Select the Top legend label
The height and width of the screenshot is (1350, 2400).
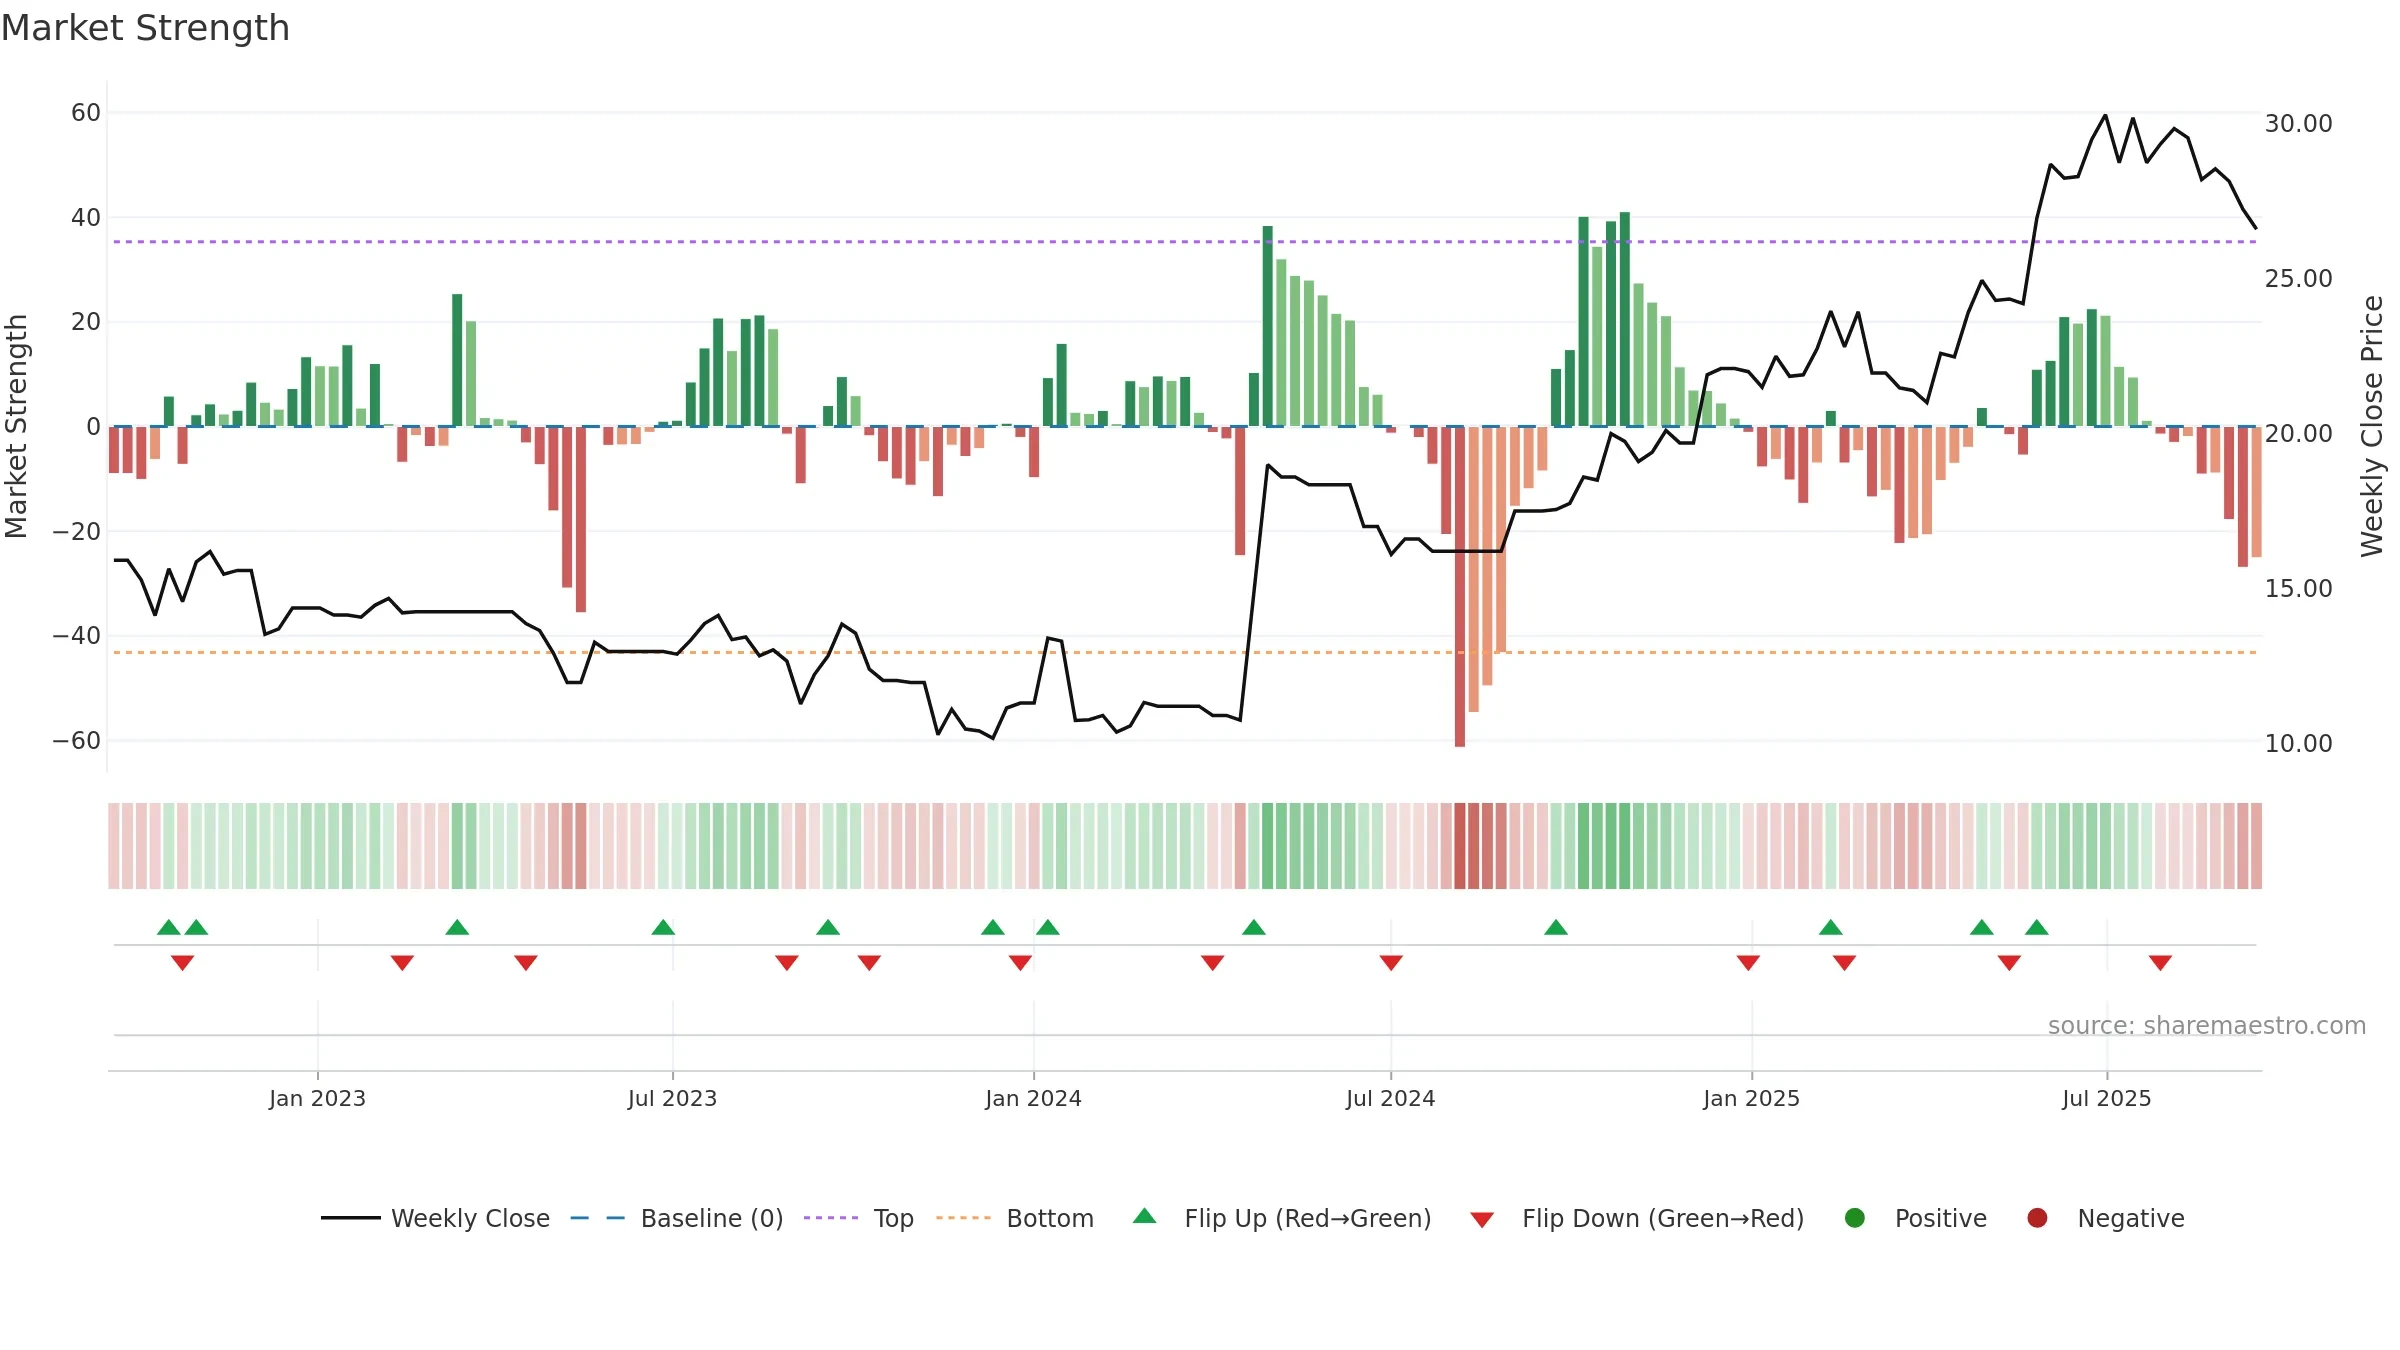[893, 1218]
